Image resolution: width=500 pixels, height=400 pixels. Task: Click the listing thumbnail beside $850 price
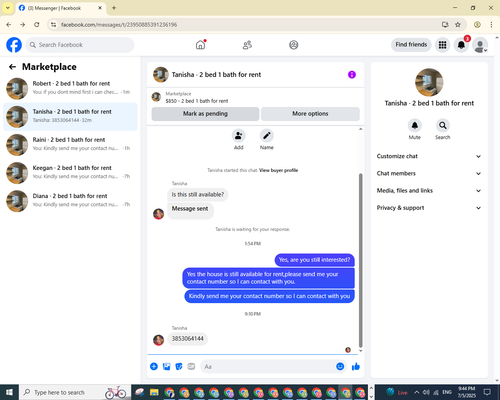point(156,97)
